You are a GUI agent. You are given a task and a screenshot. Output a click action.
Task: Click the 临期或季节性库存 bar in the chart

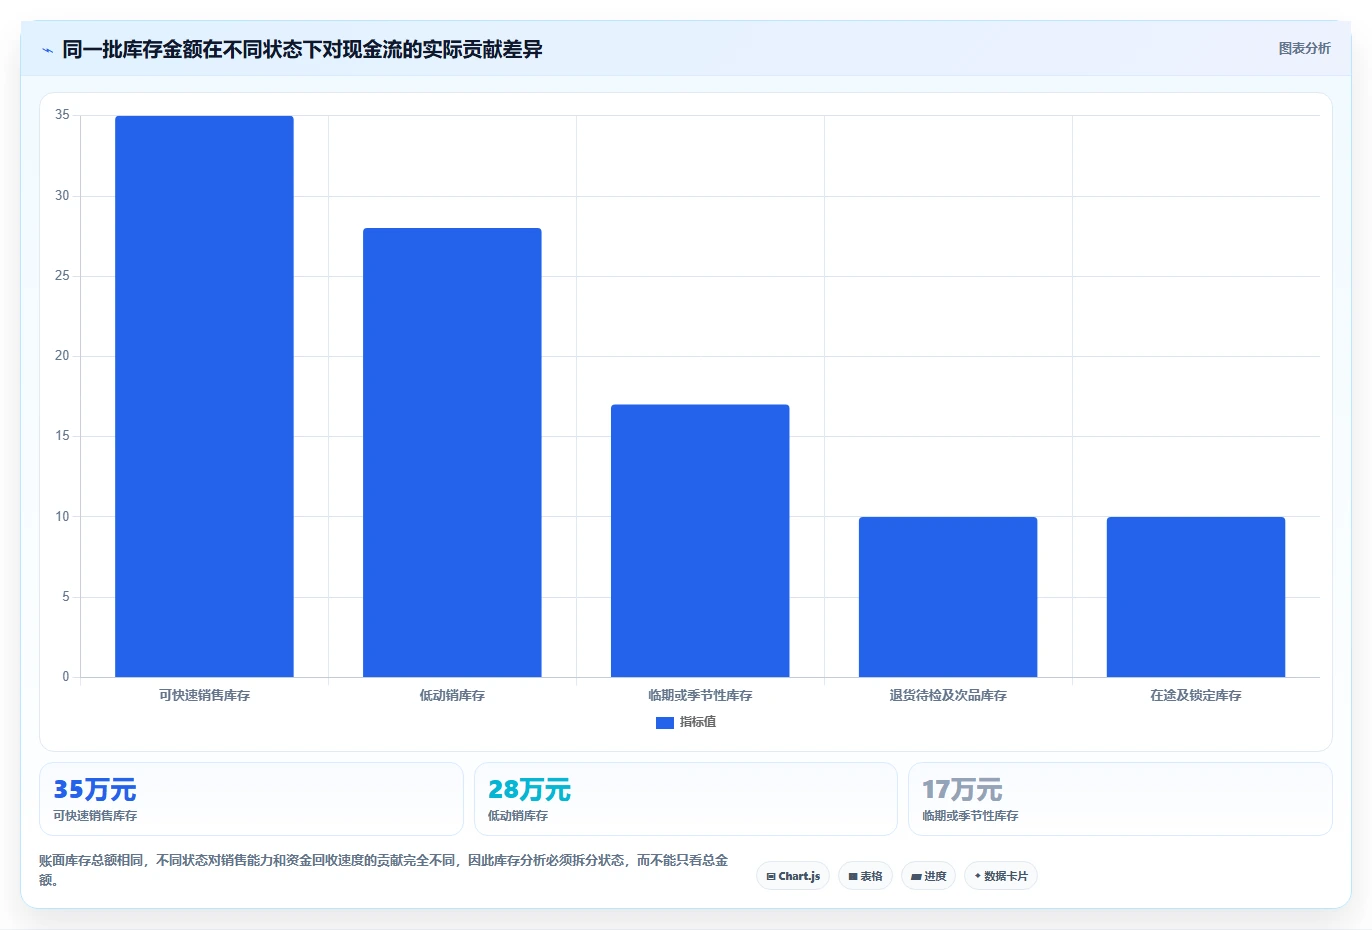pyautogui.click(x=700, y=541)
